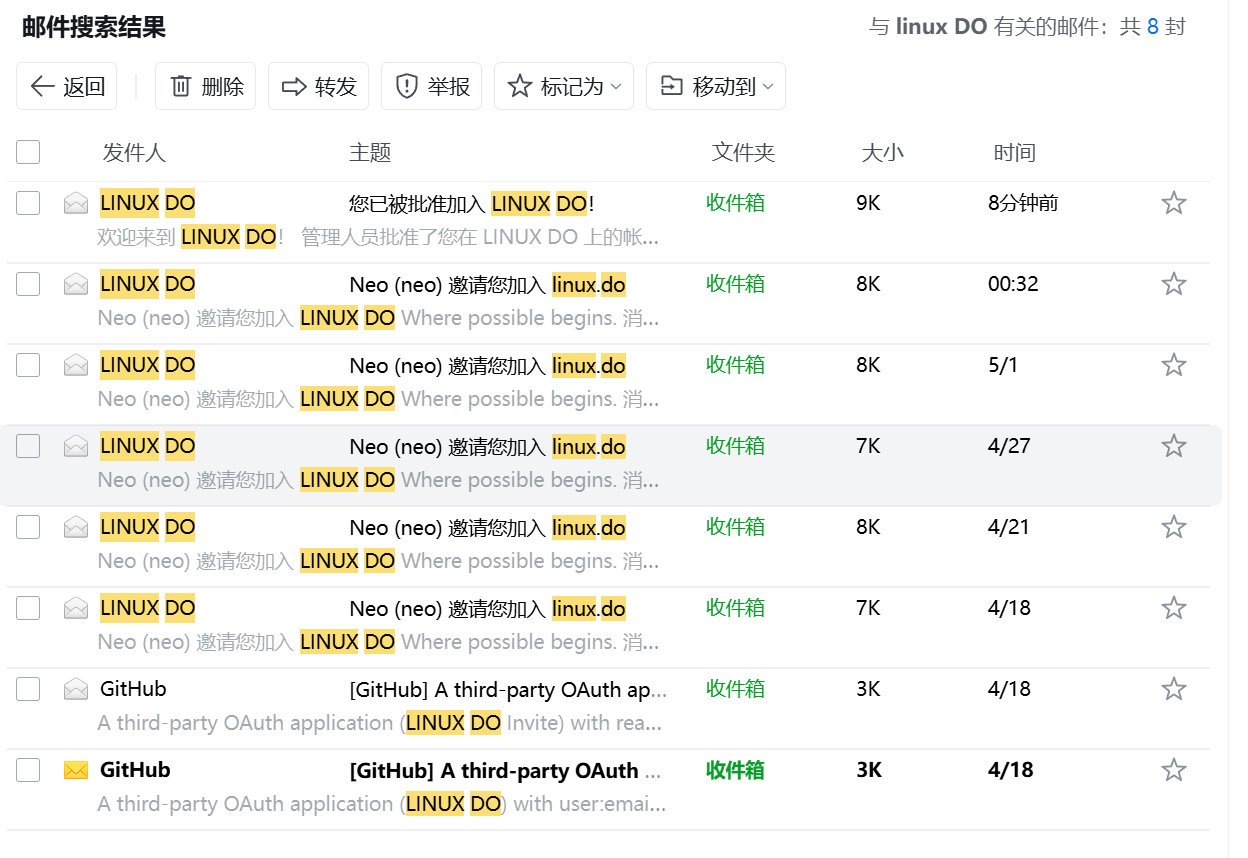Open the 收件箱 folder link on first email
Viewport: 1248px width, 858px height.
tap(735, 203)
